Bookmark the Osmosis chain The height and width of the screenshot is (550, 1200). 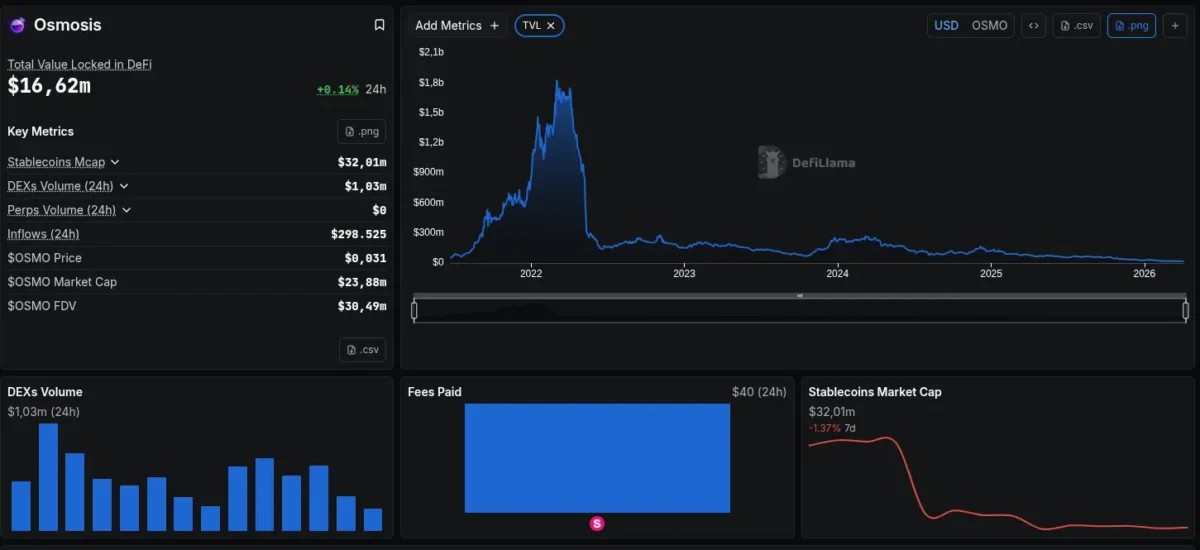coord(379,25)
